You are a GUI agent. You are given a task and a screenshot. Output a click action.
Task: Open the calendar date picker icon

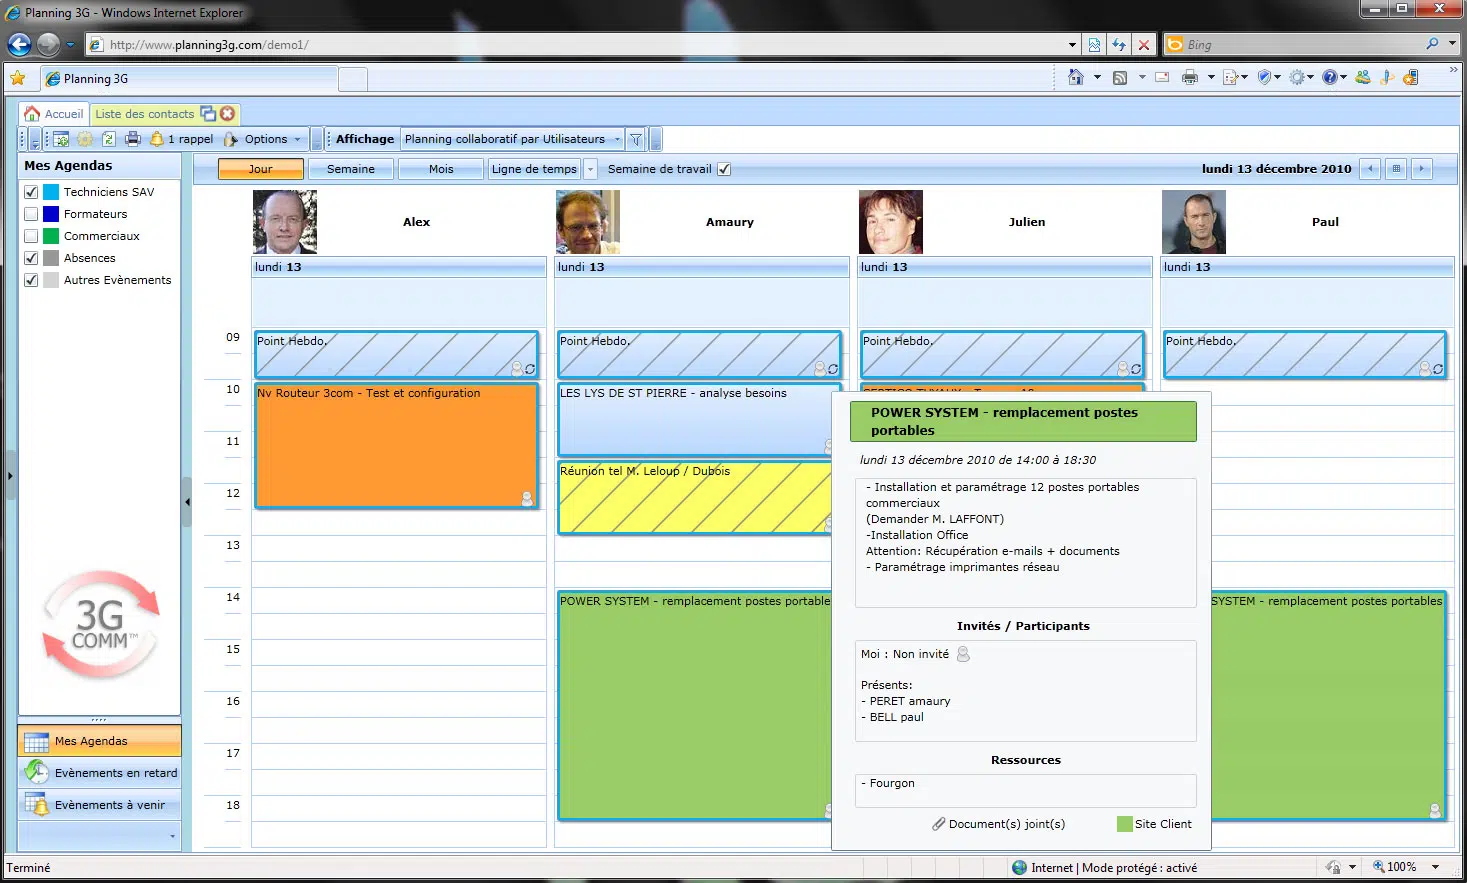1396,169
